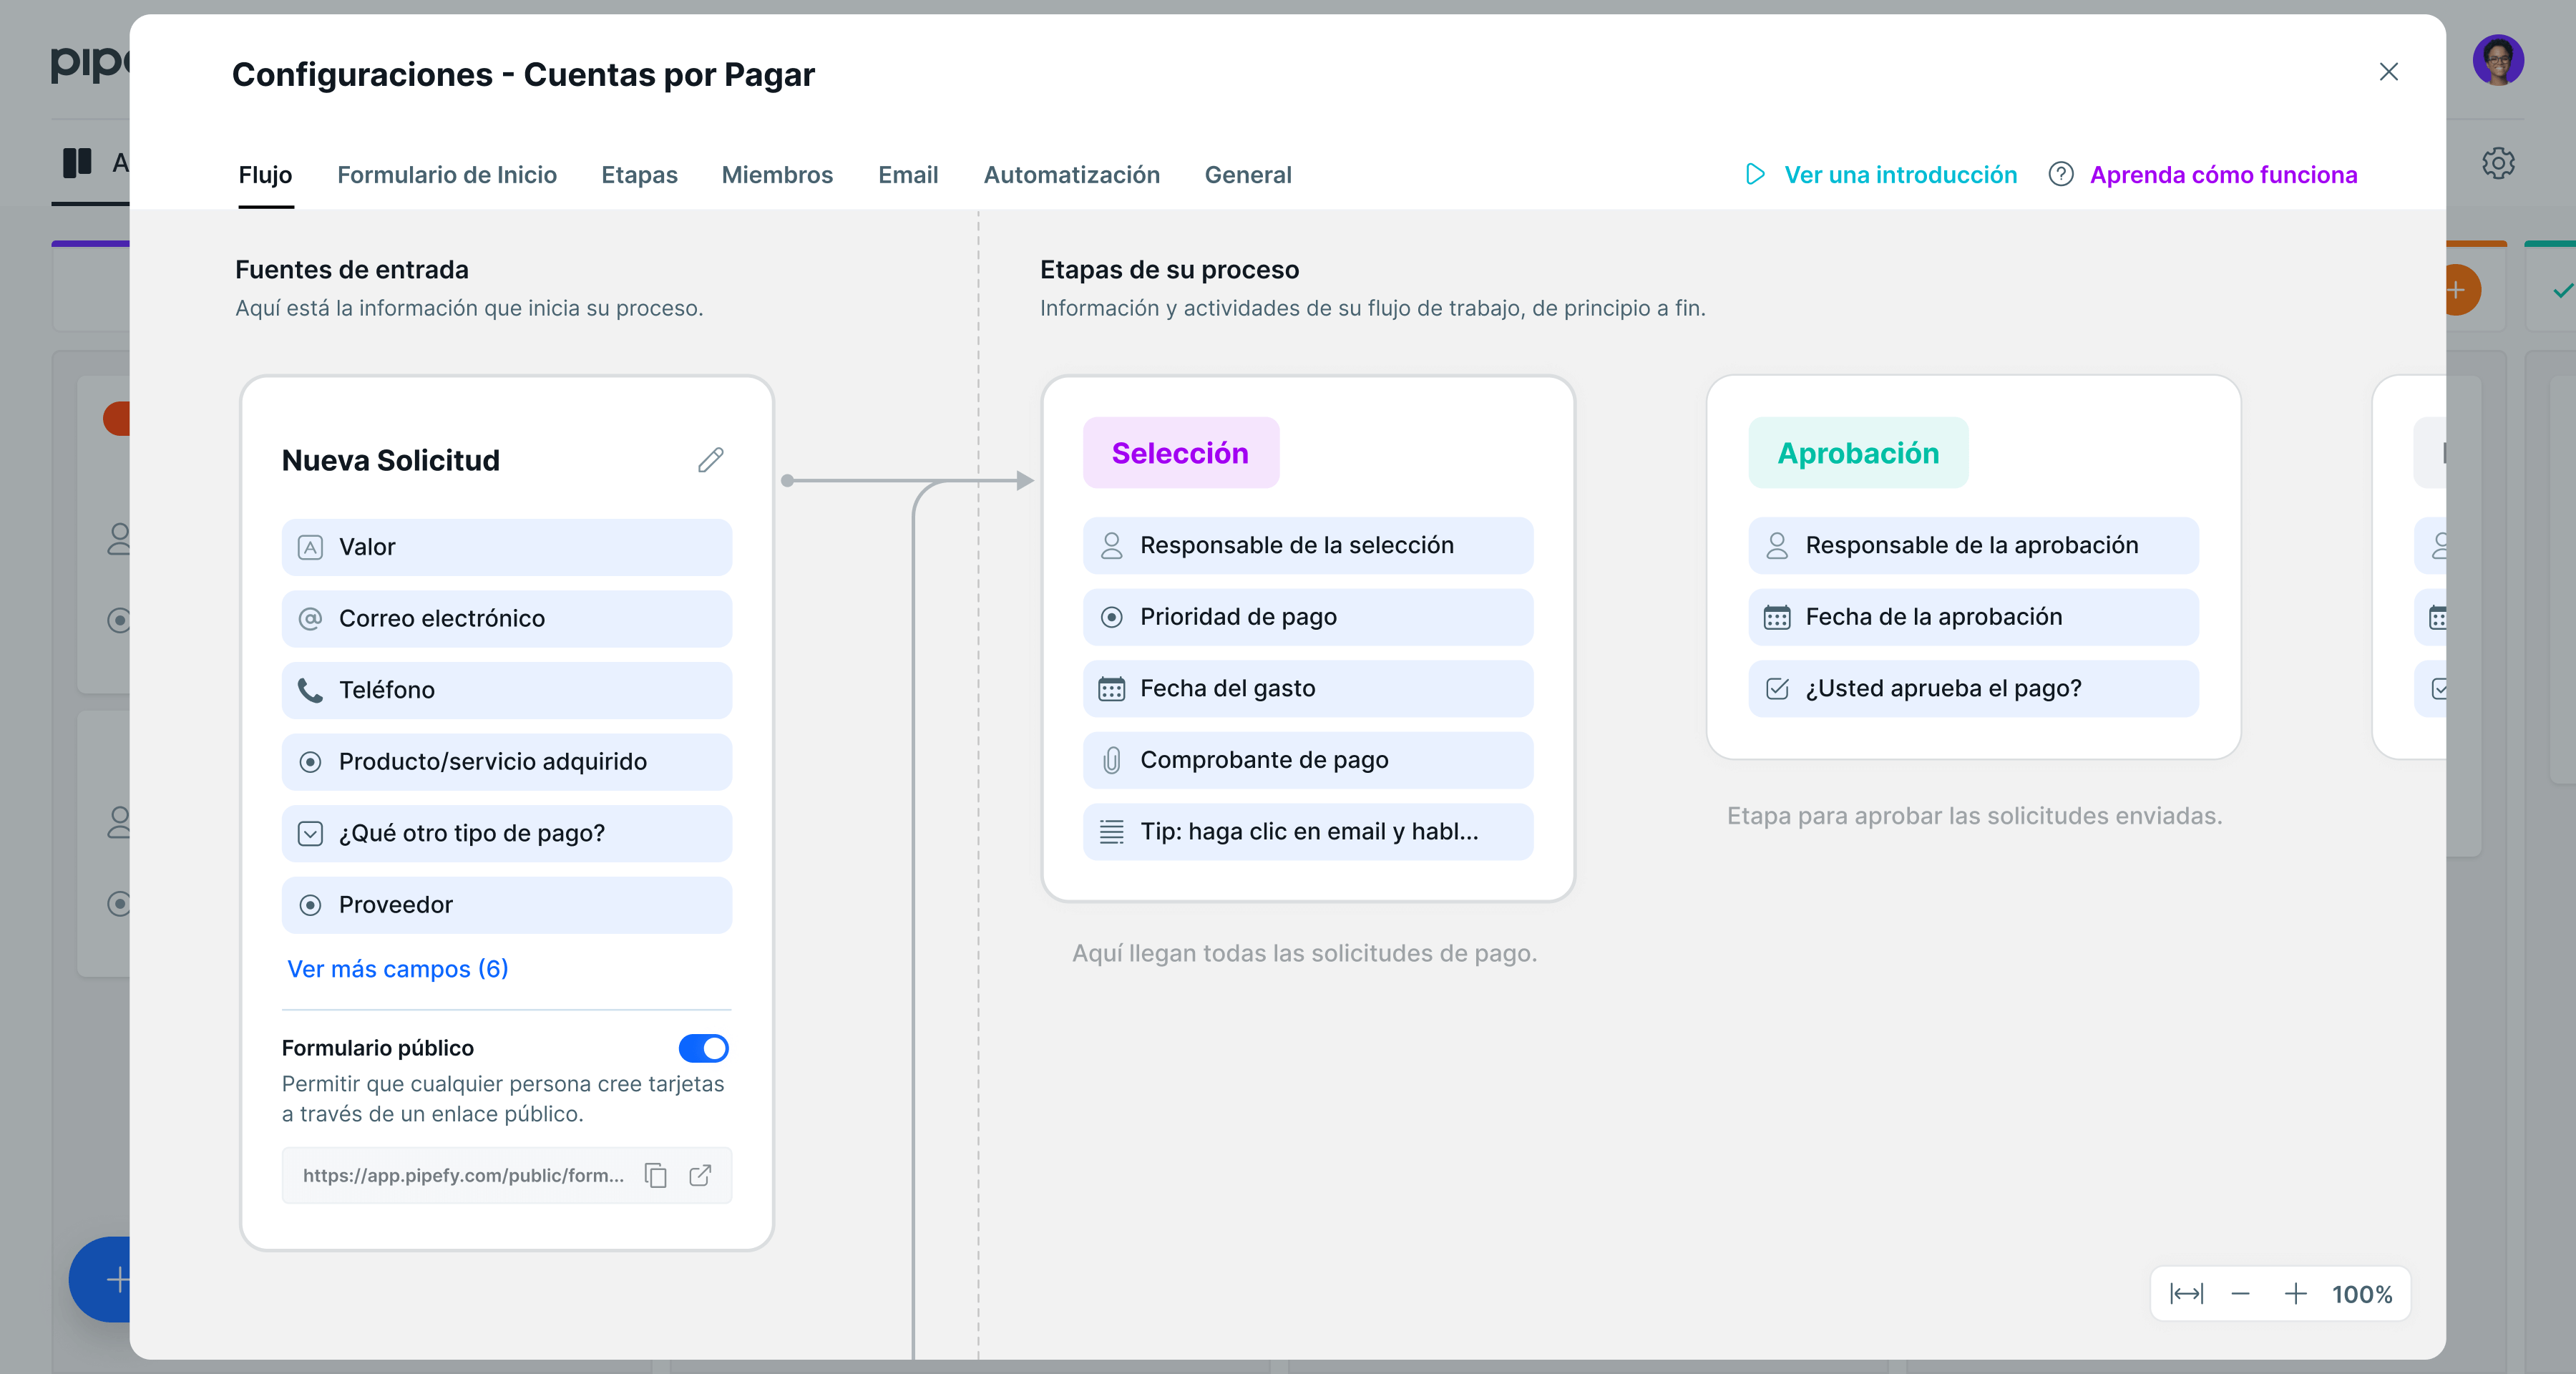The height and width of the screenshot is (1374, 2576).
Task: Close the Configuraciones dialog
Action: pos(2388,72)
